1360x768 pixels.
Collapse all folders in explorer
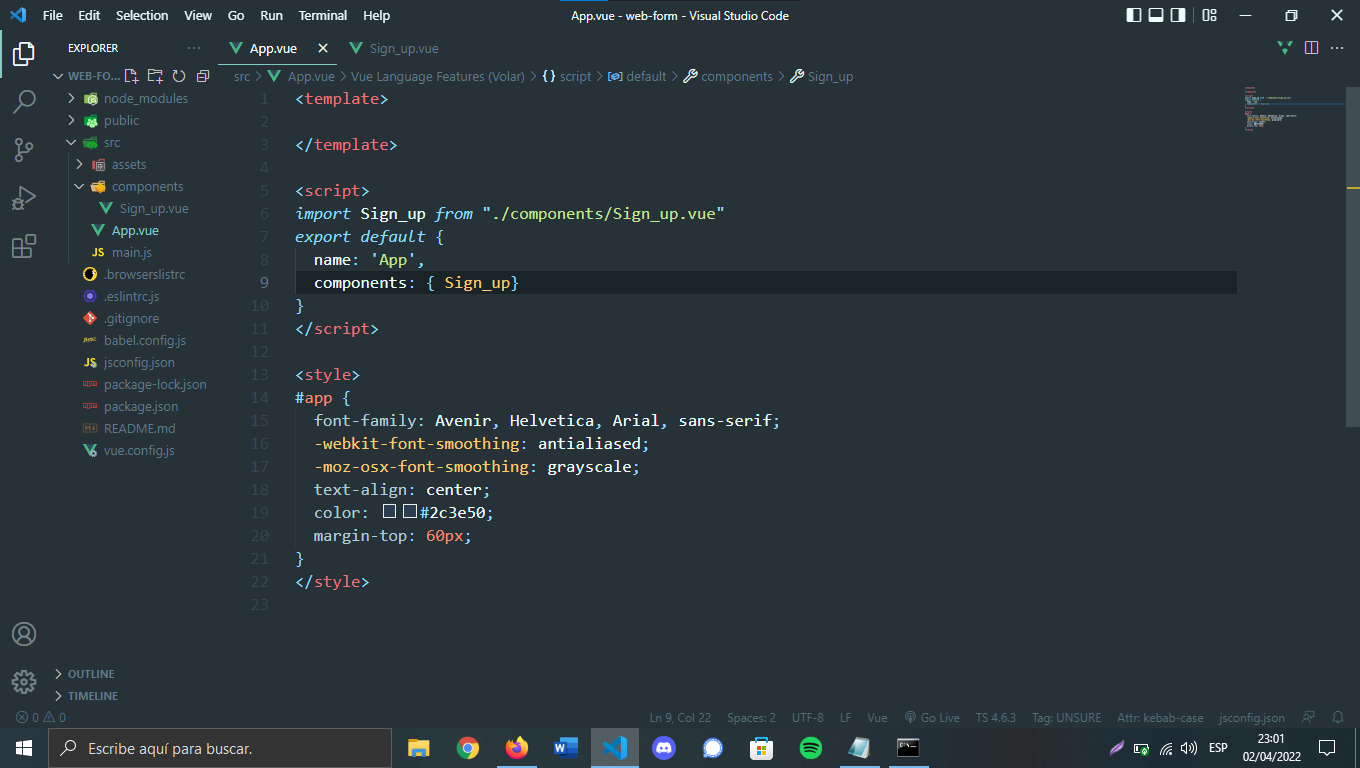(x=203, y=76)
